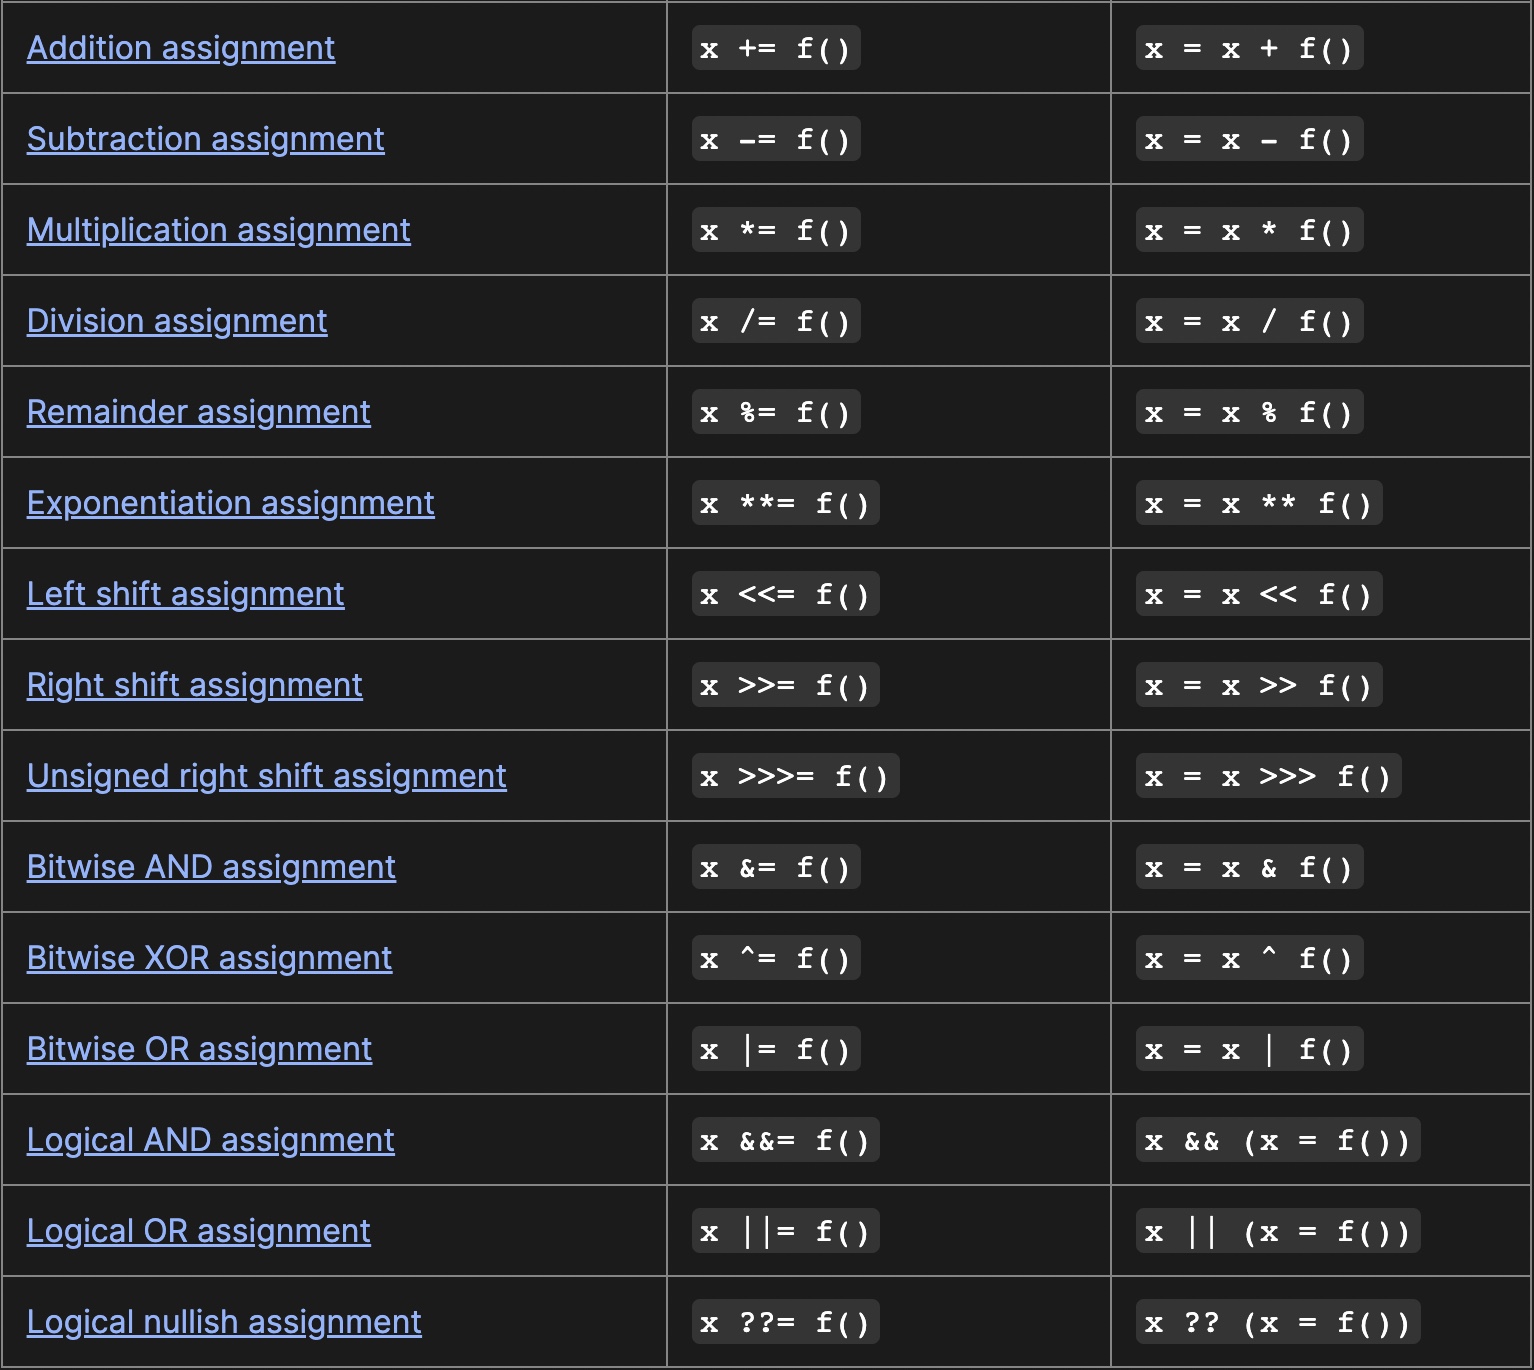Click the "x && (x = f())" code
1534x1370 pixels.
point(1277,1140)
